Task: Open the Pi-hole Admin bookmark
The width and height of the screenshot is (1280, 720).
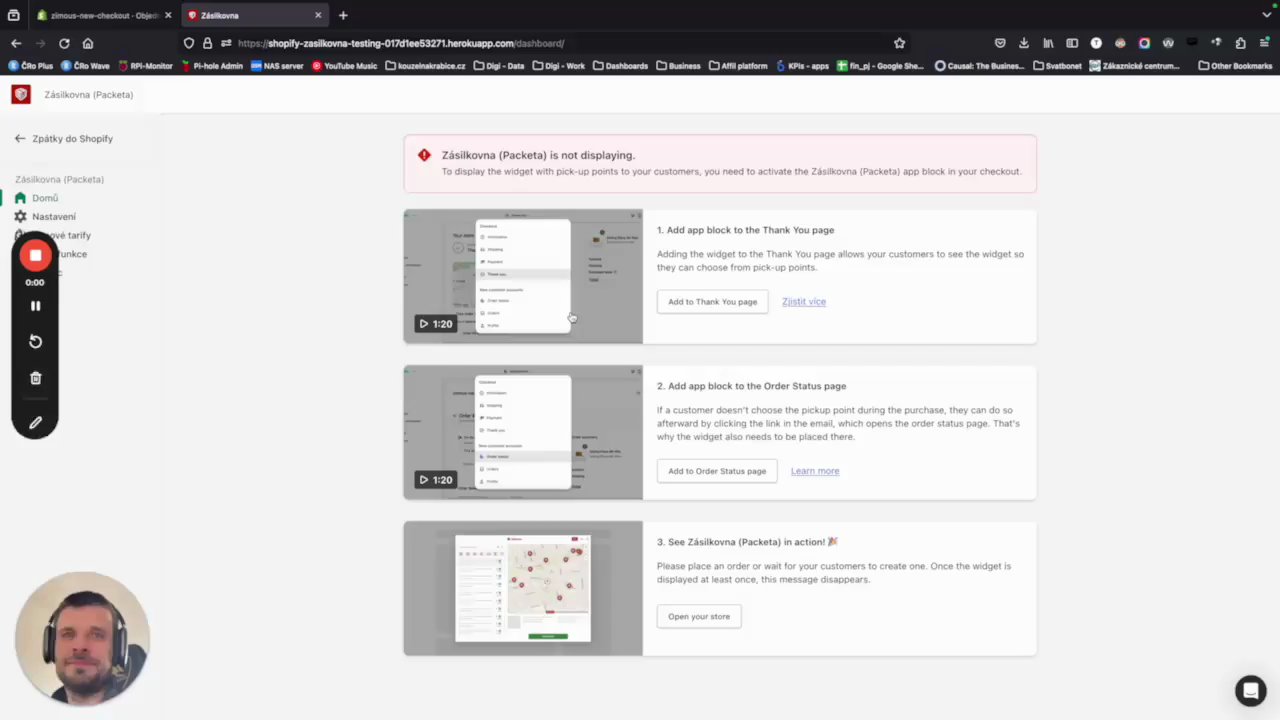Action: point(212,66)
